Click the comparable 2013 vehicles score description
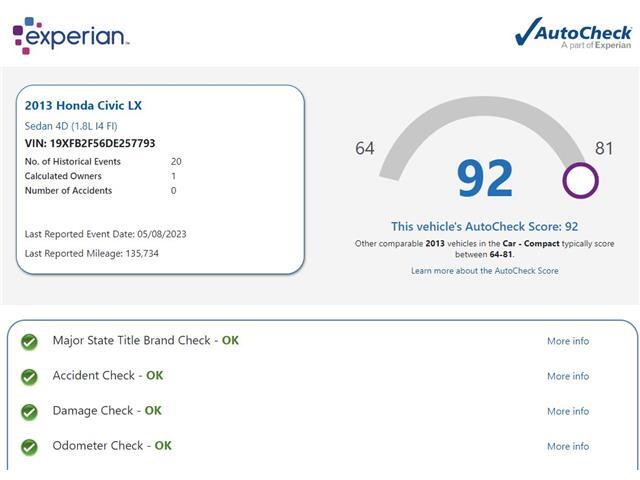Screen dimensions: 640x480 [x=484, y=249]
